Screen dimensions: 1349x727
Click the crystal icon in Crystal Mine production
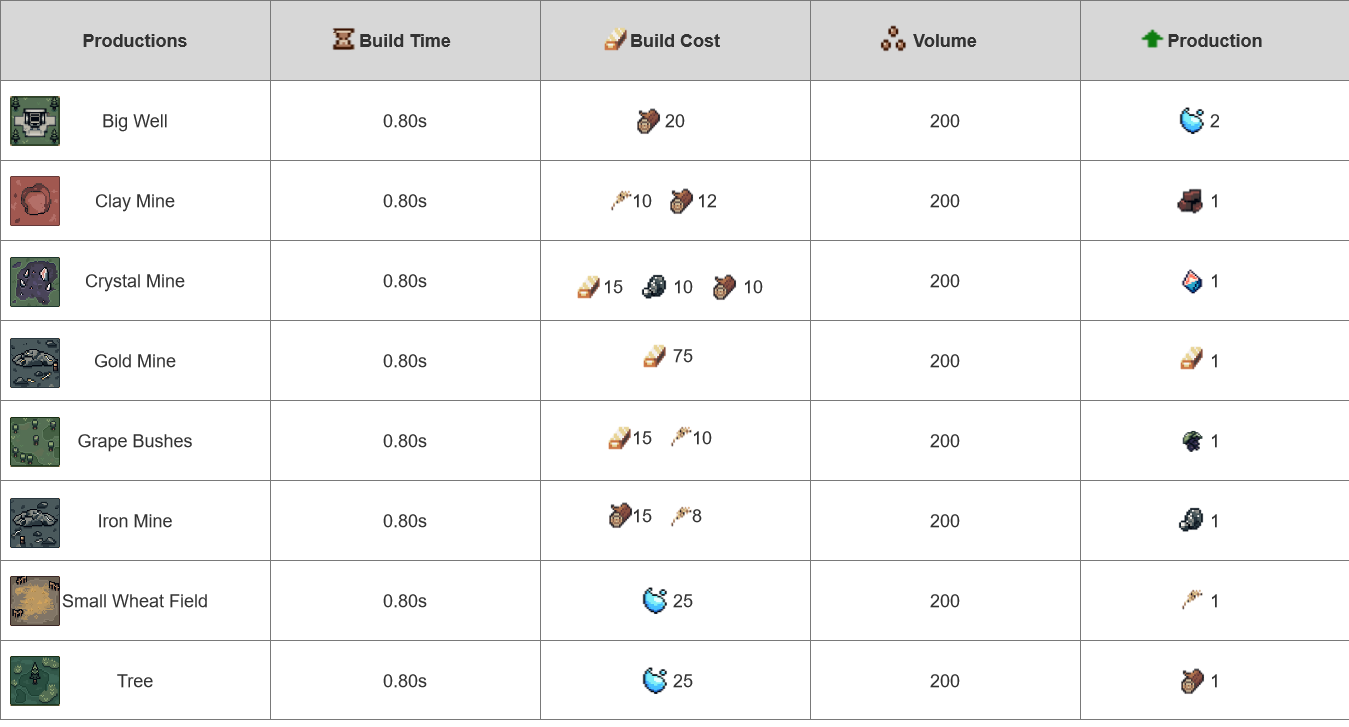1191,281
